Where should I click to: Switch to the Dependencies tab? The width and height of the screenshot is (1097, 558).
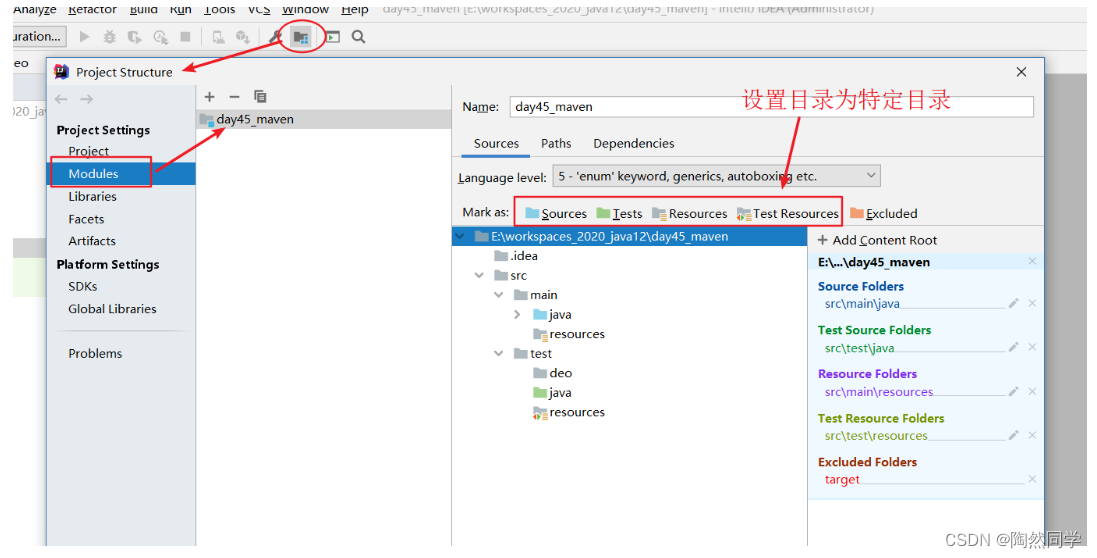click(x=634, y=143)
